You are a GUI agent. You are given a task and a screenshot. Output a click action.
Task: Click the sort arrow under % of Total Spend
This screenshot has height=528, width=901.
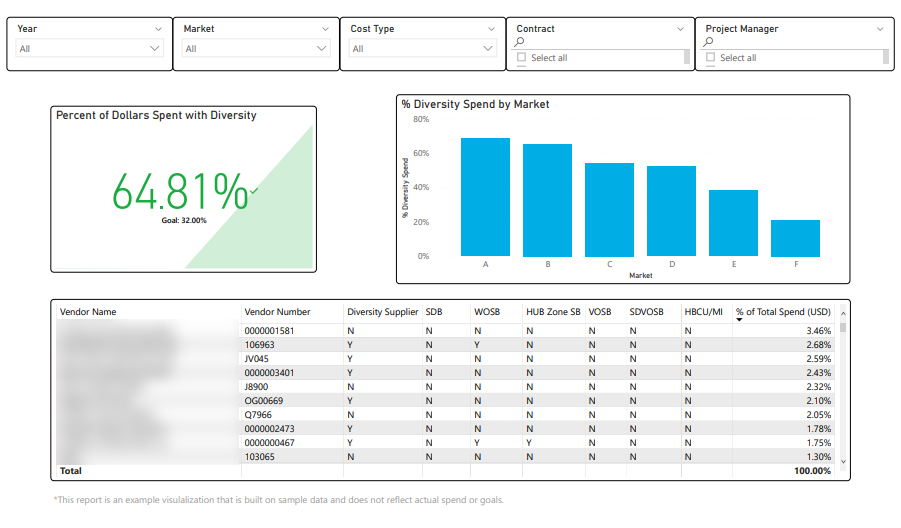click(739, 320)
